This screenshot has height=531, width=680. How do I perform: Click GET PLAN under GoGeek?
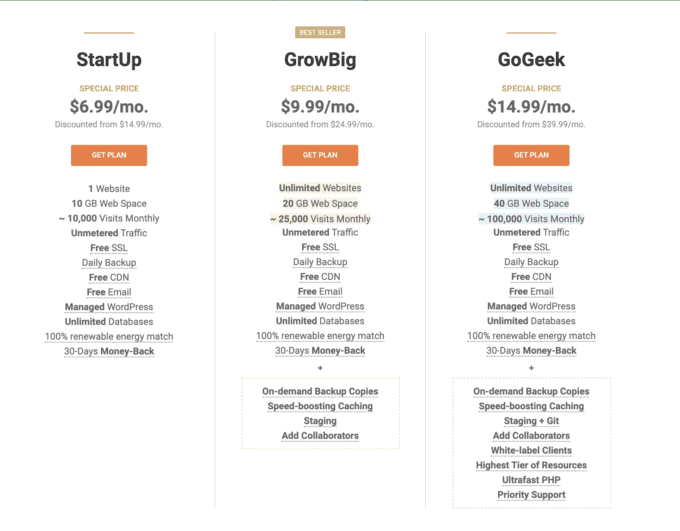531,155
